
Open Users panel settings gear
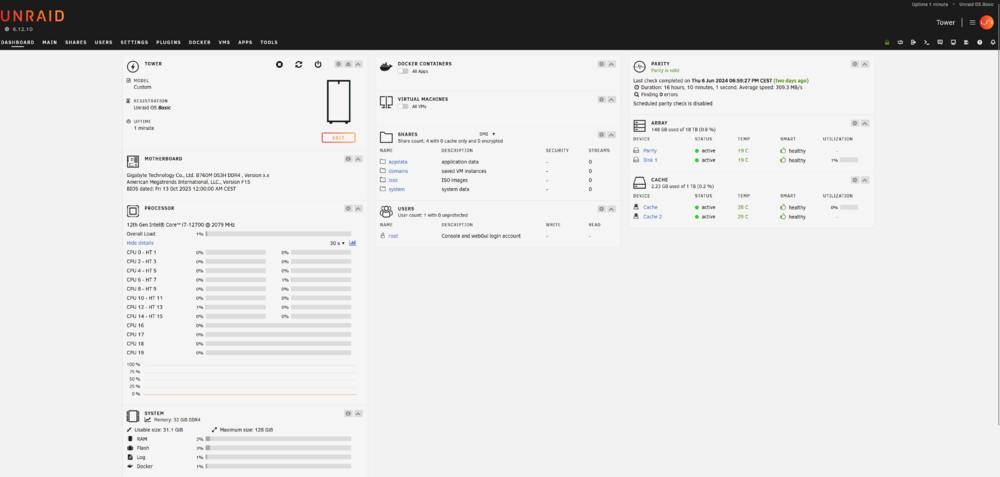601,209
